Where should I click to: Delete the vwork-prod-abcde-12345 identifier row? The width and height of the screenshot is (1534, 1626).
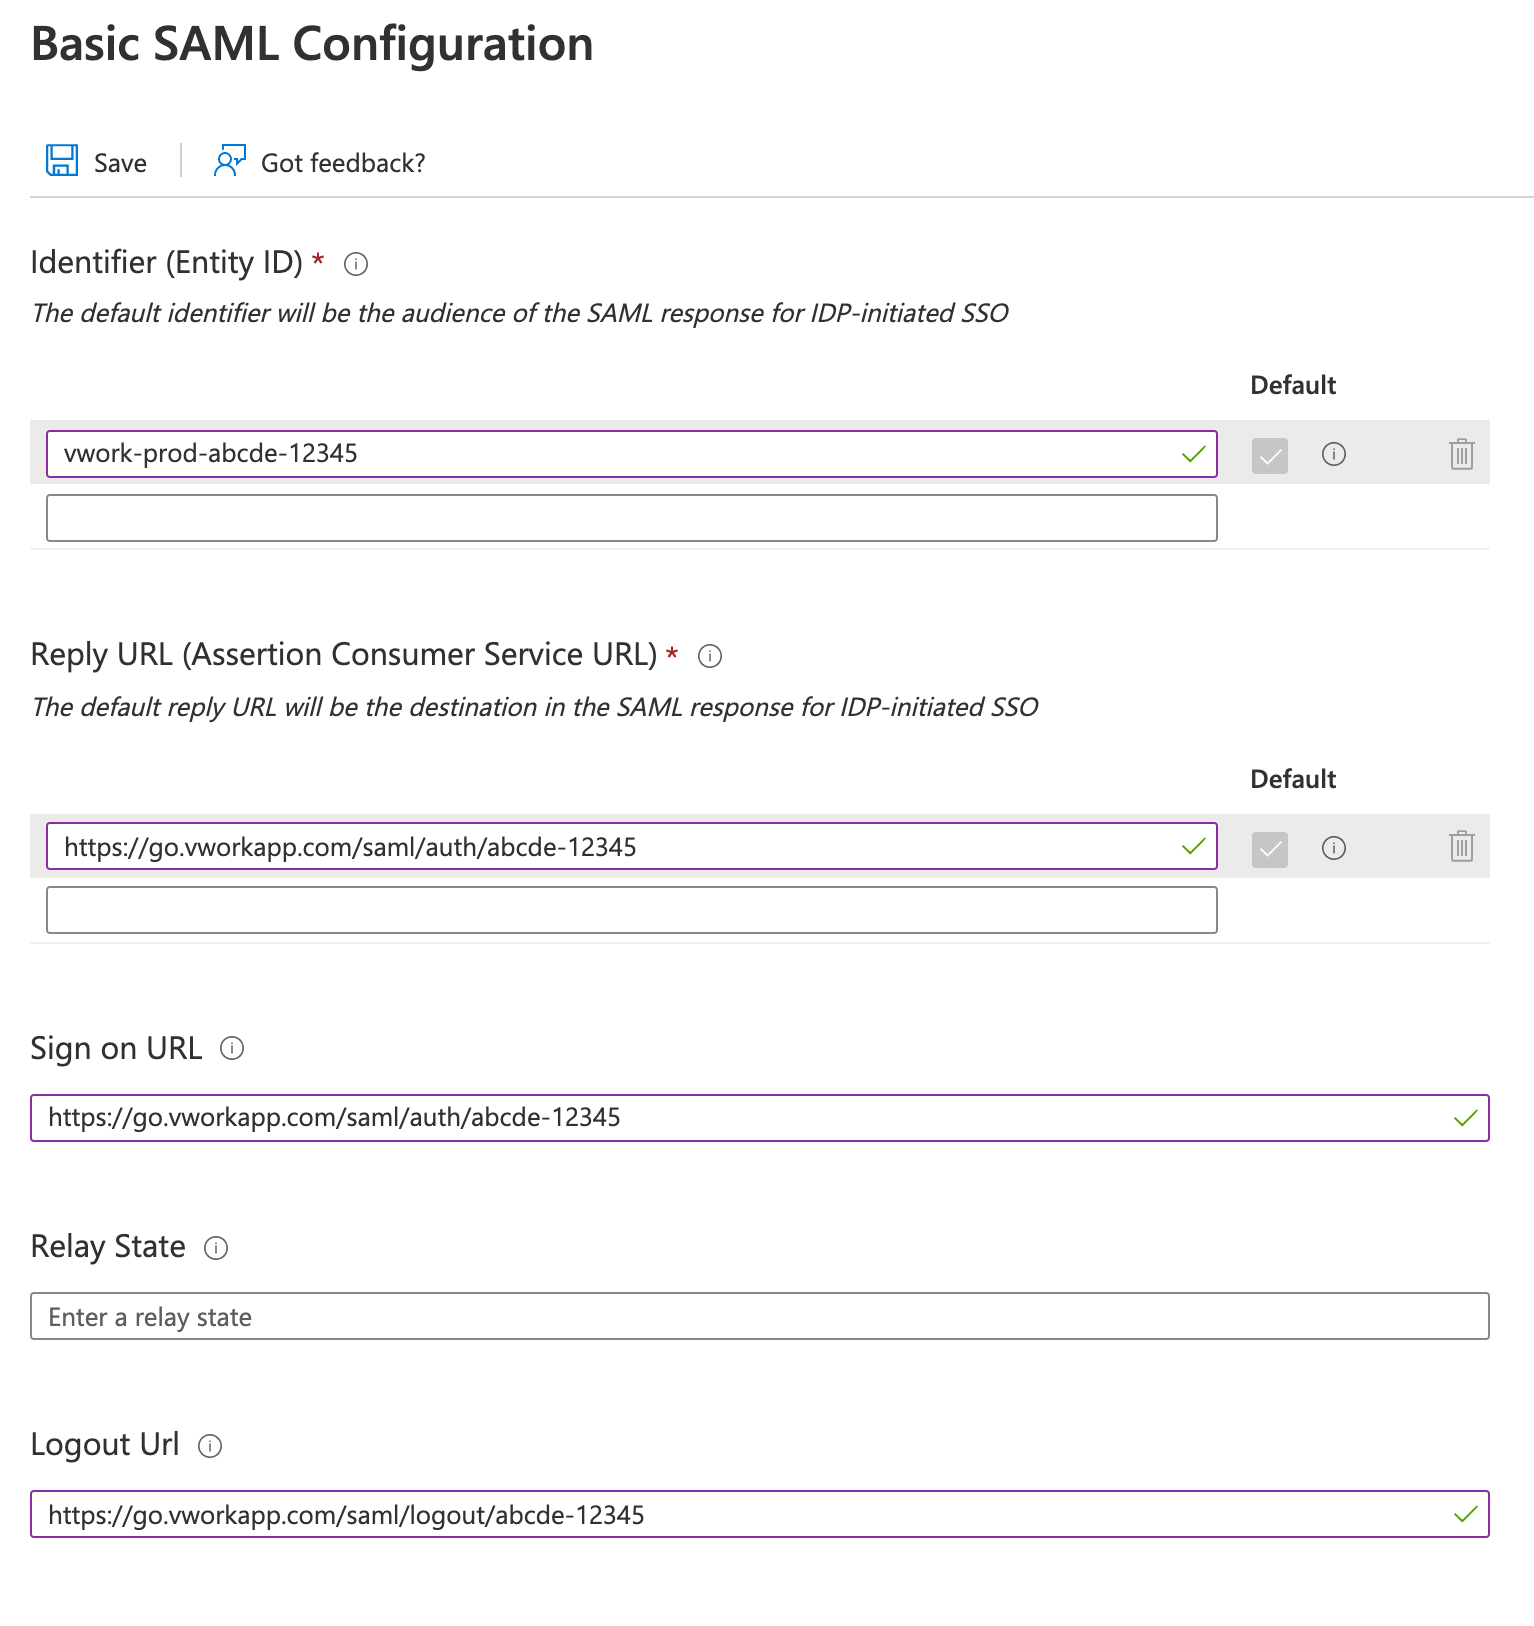1461,454
